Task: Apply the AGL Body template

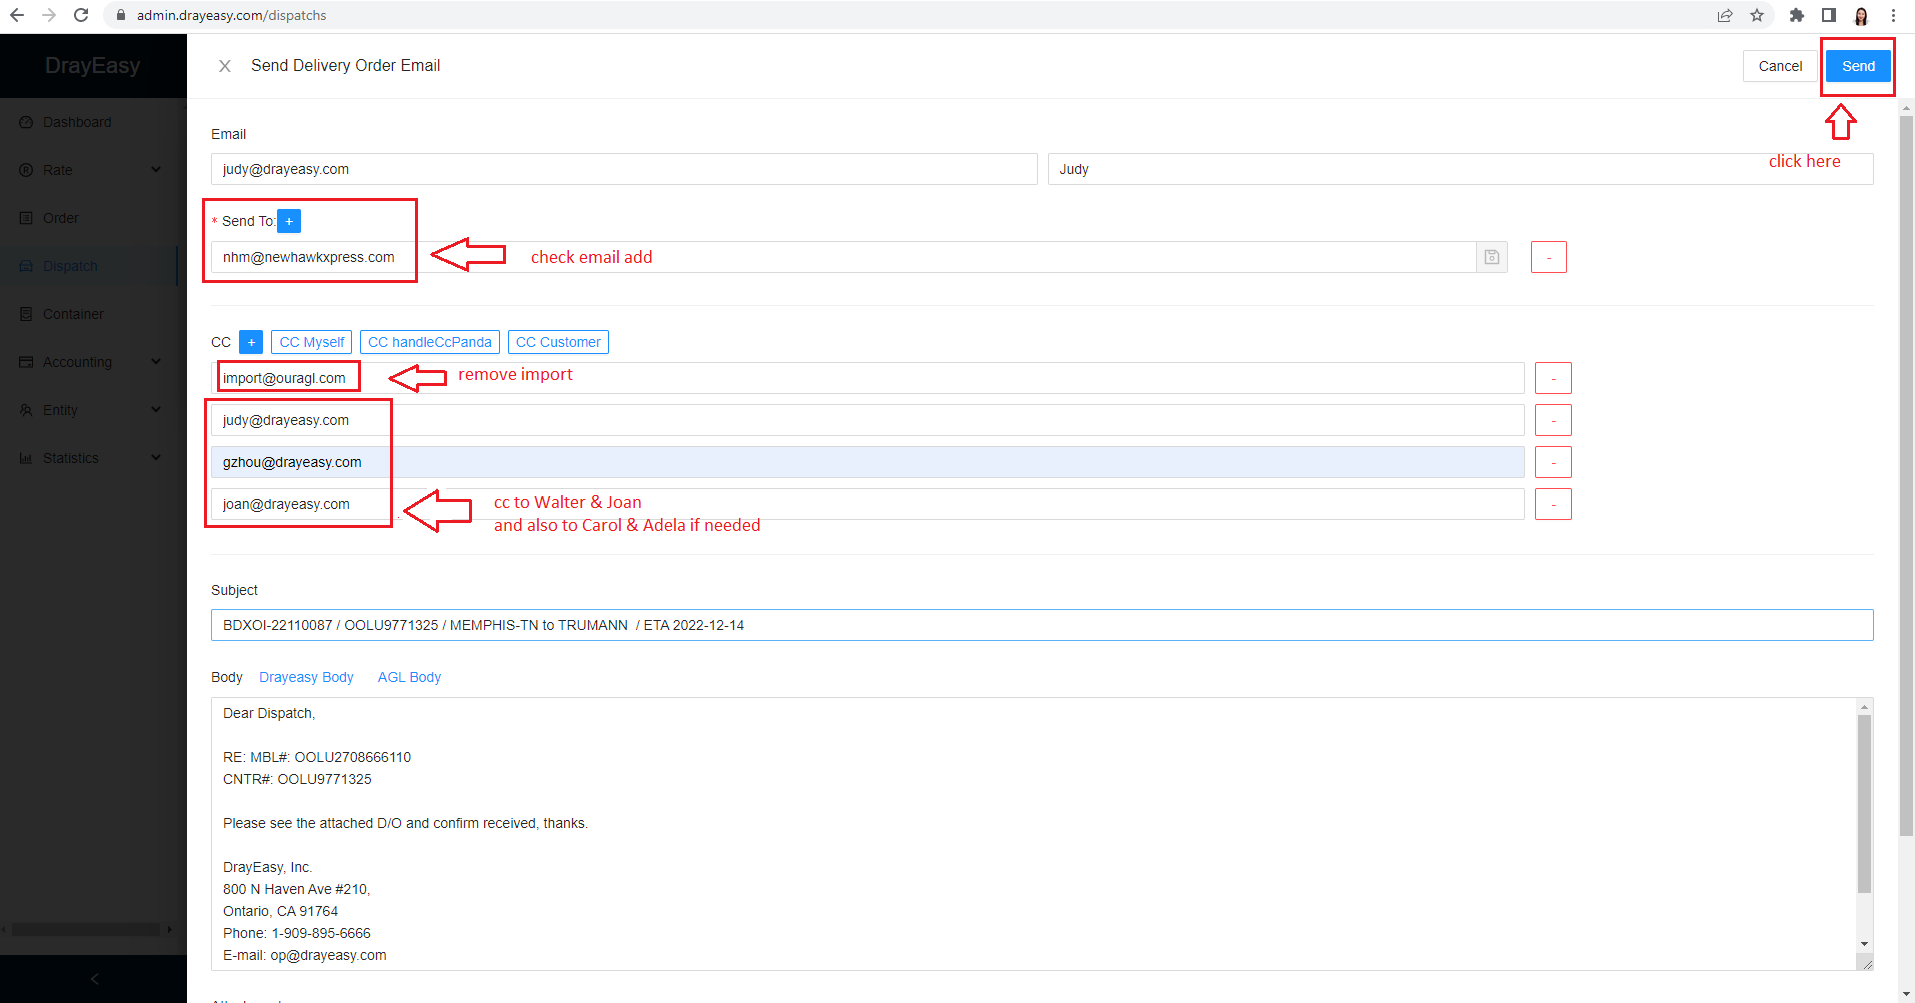Action: click(409, 677)
